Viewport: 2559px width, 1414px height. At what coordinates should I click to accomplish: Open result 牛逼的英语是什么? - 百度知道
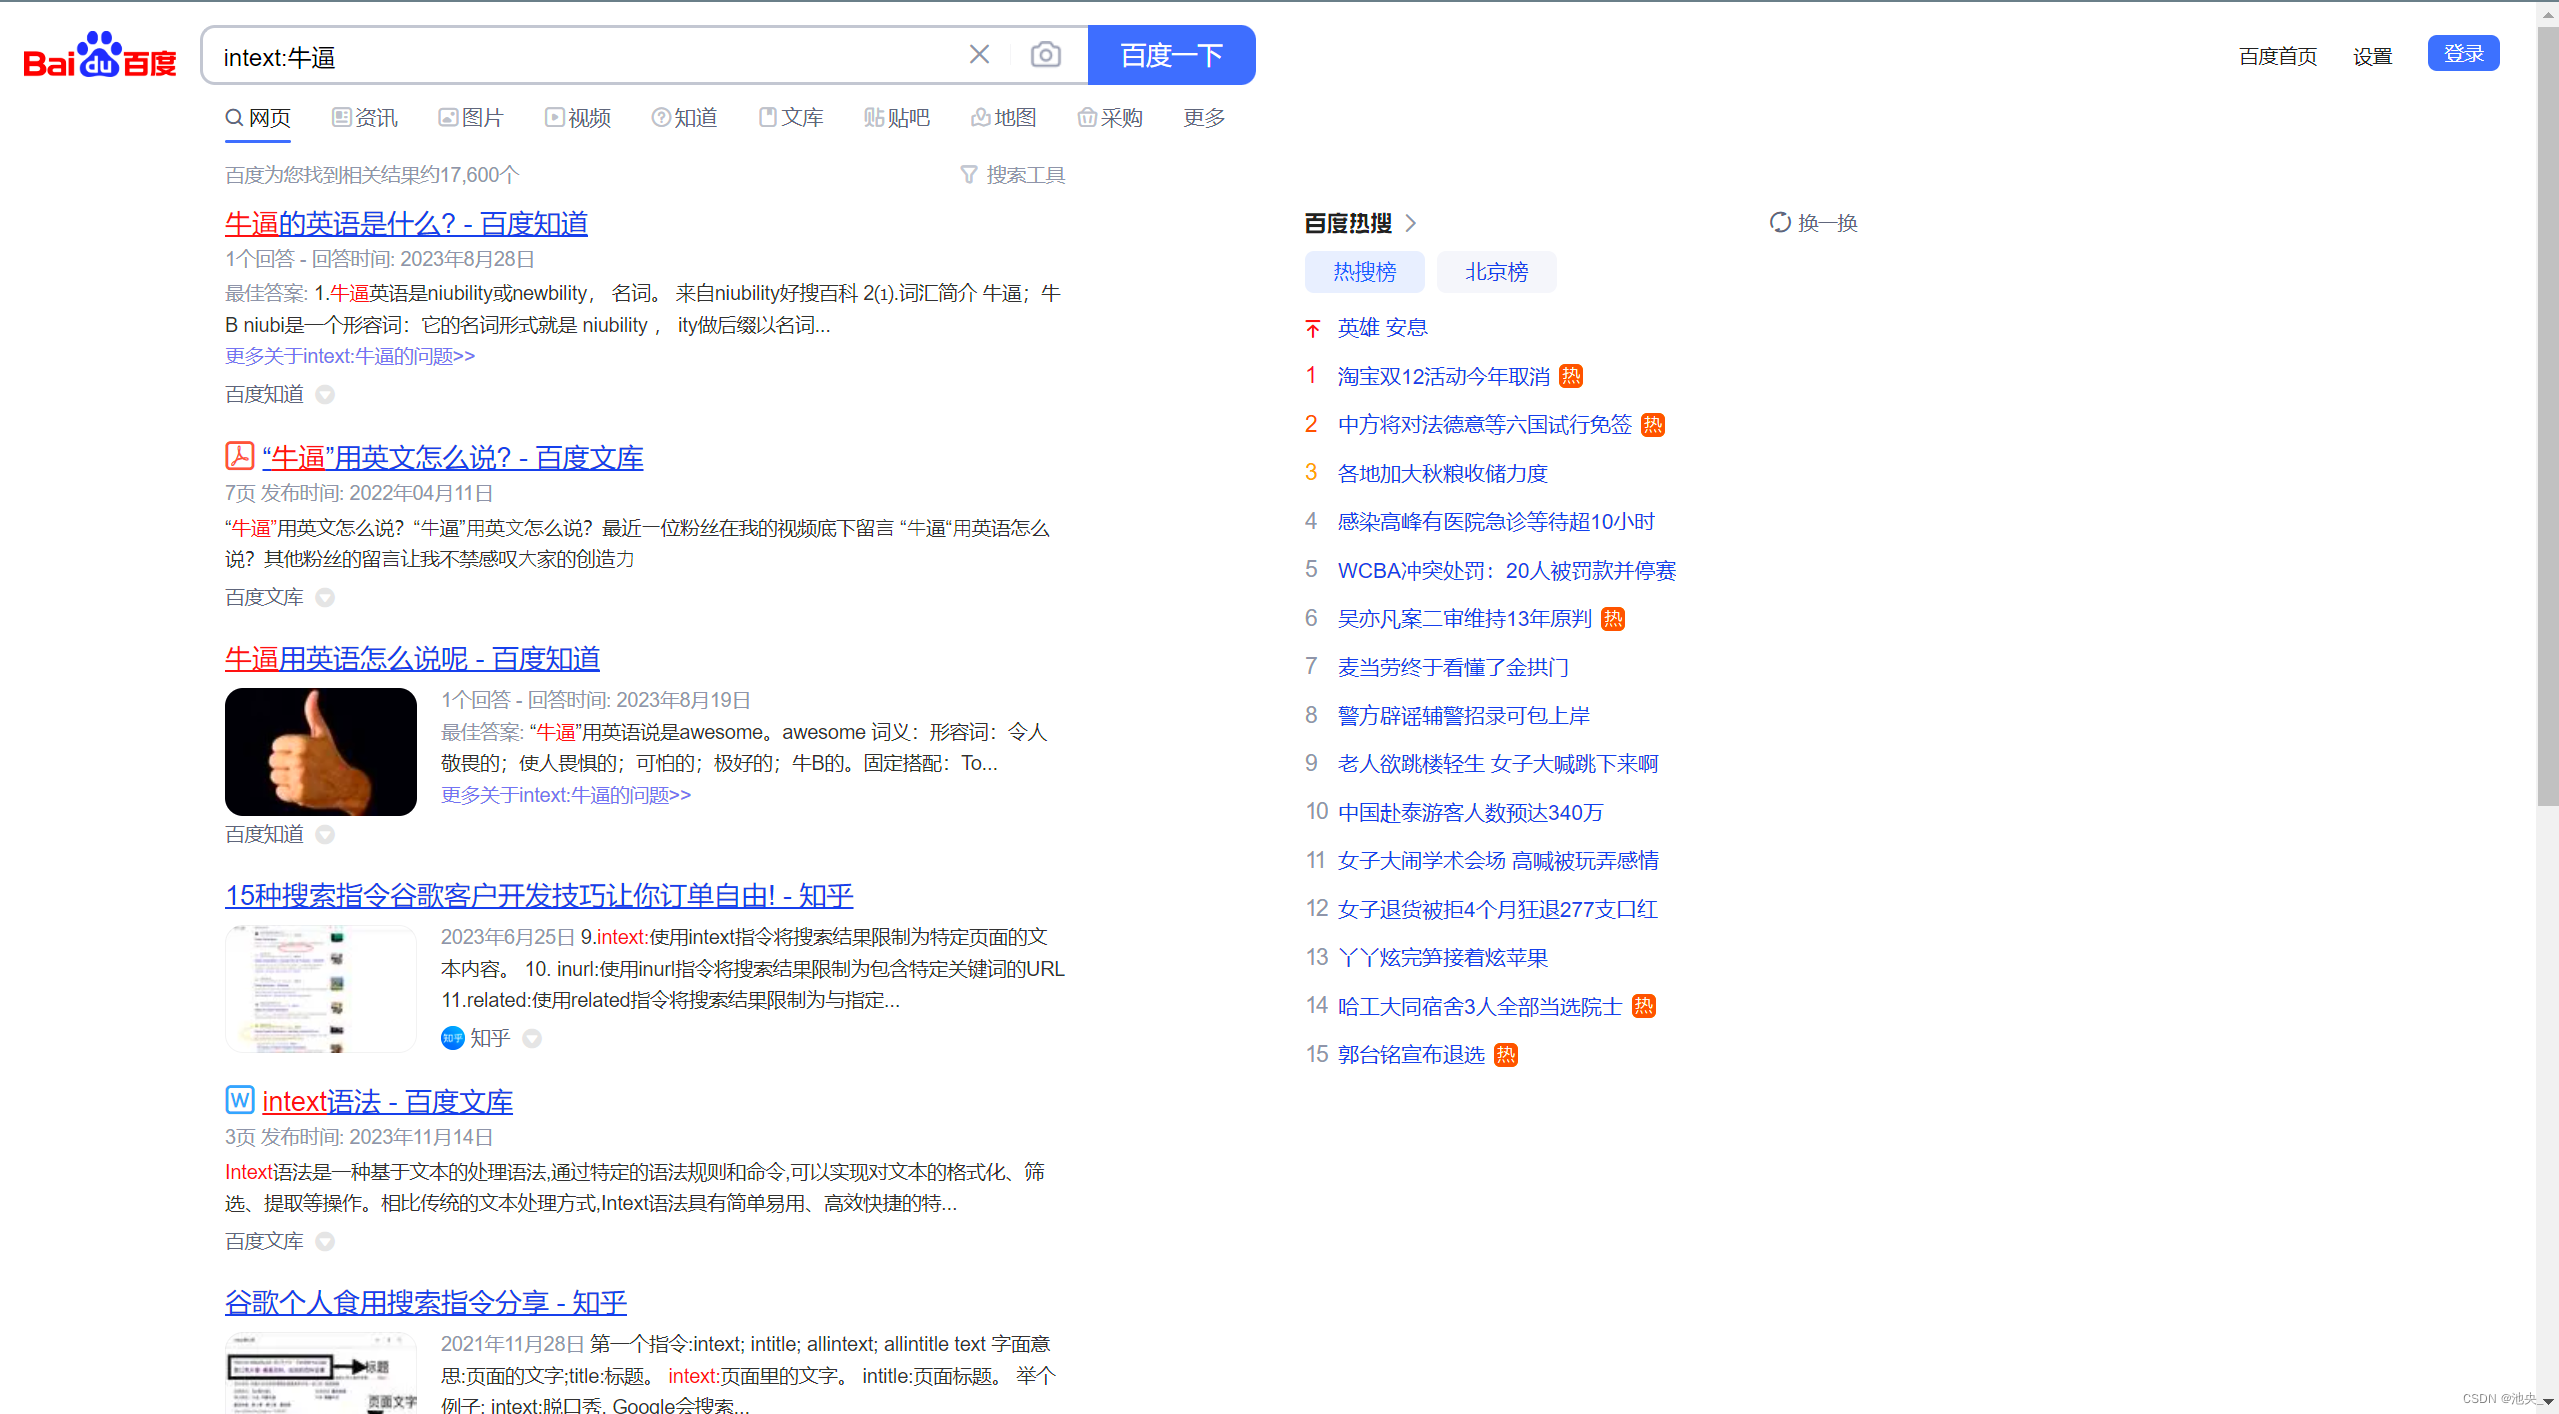point(406,223)
